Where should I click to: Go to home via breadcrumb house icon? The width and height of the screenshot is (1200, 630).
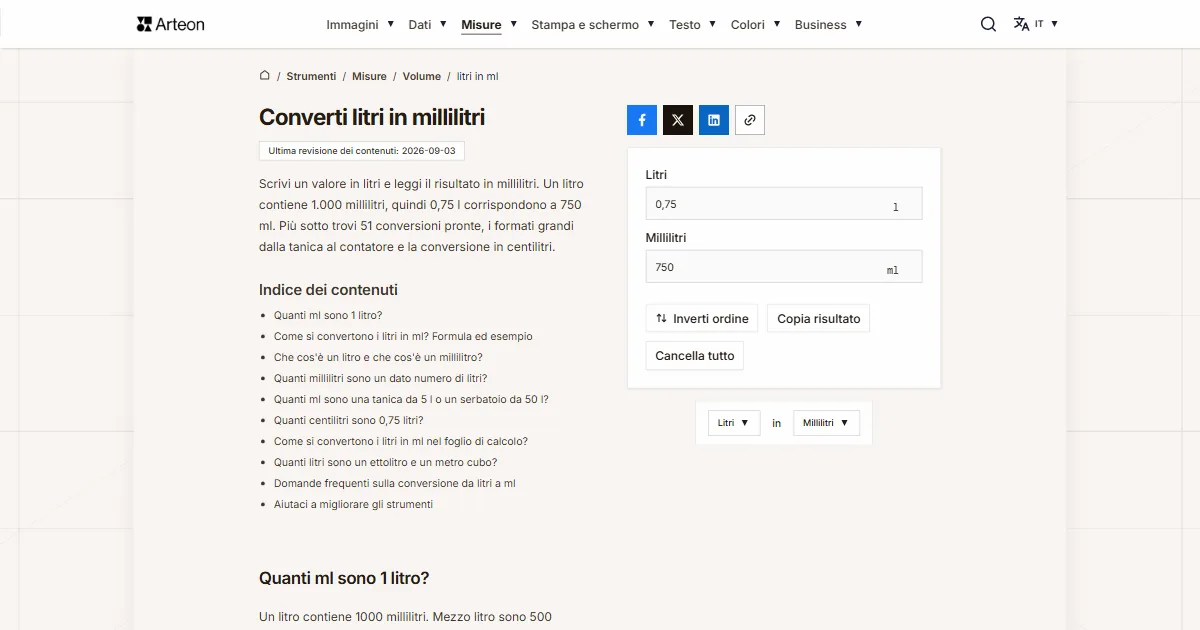coord(265,75)
